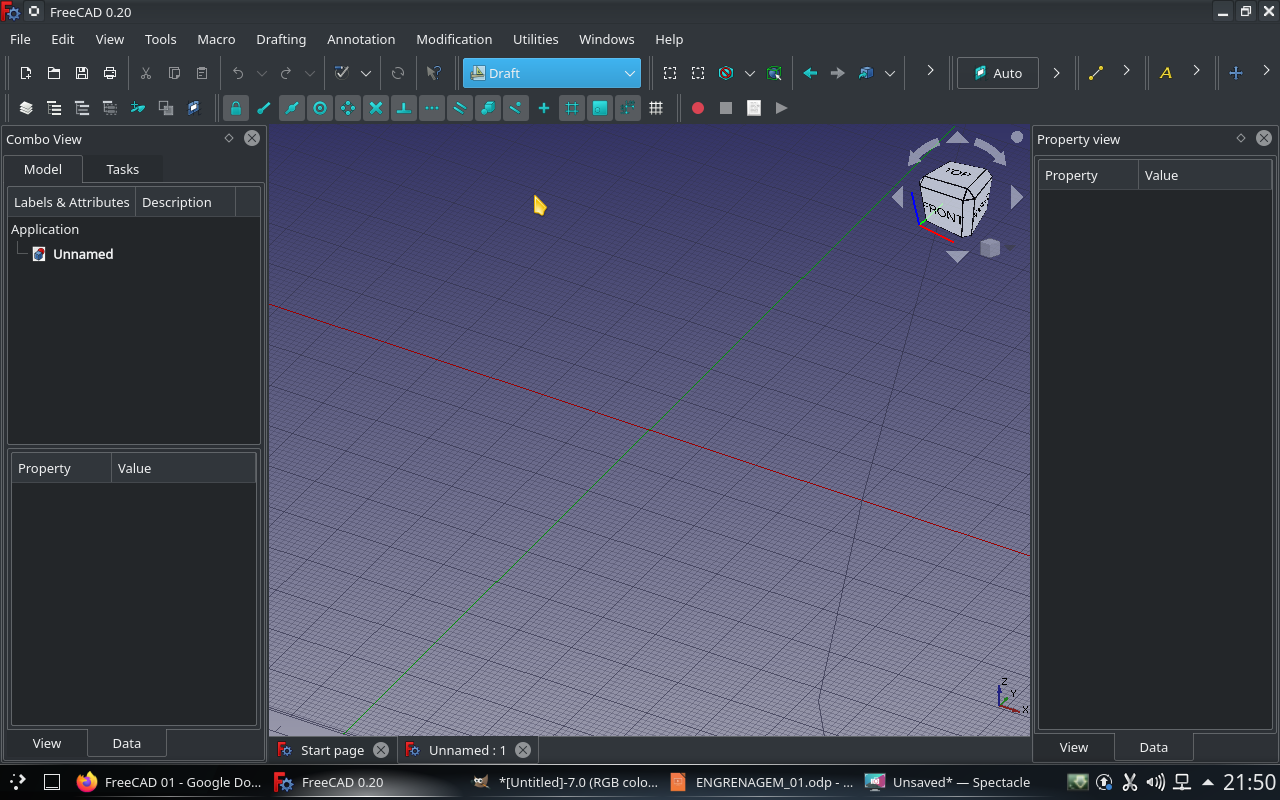
Task: Expand the undo history dropdown arrow
Action: pos(262,72)
